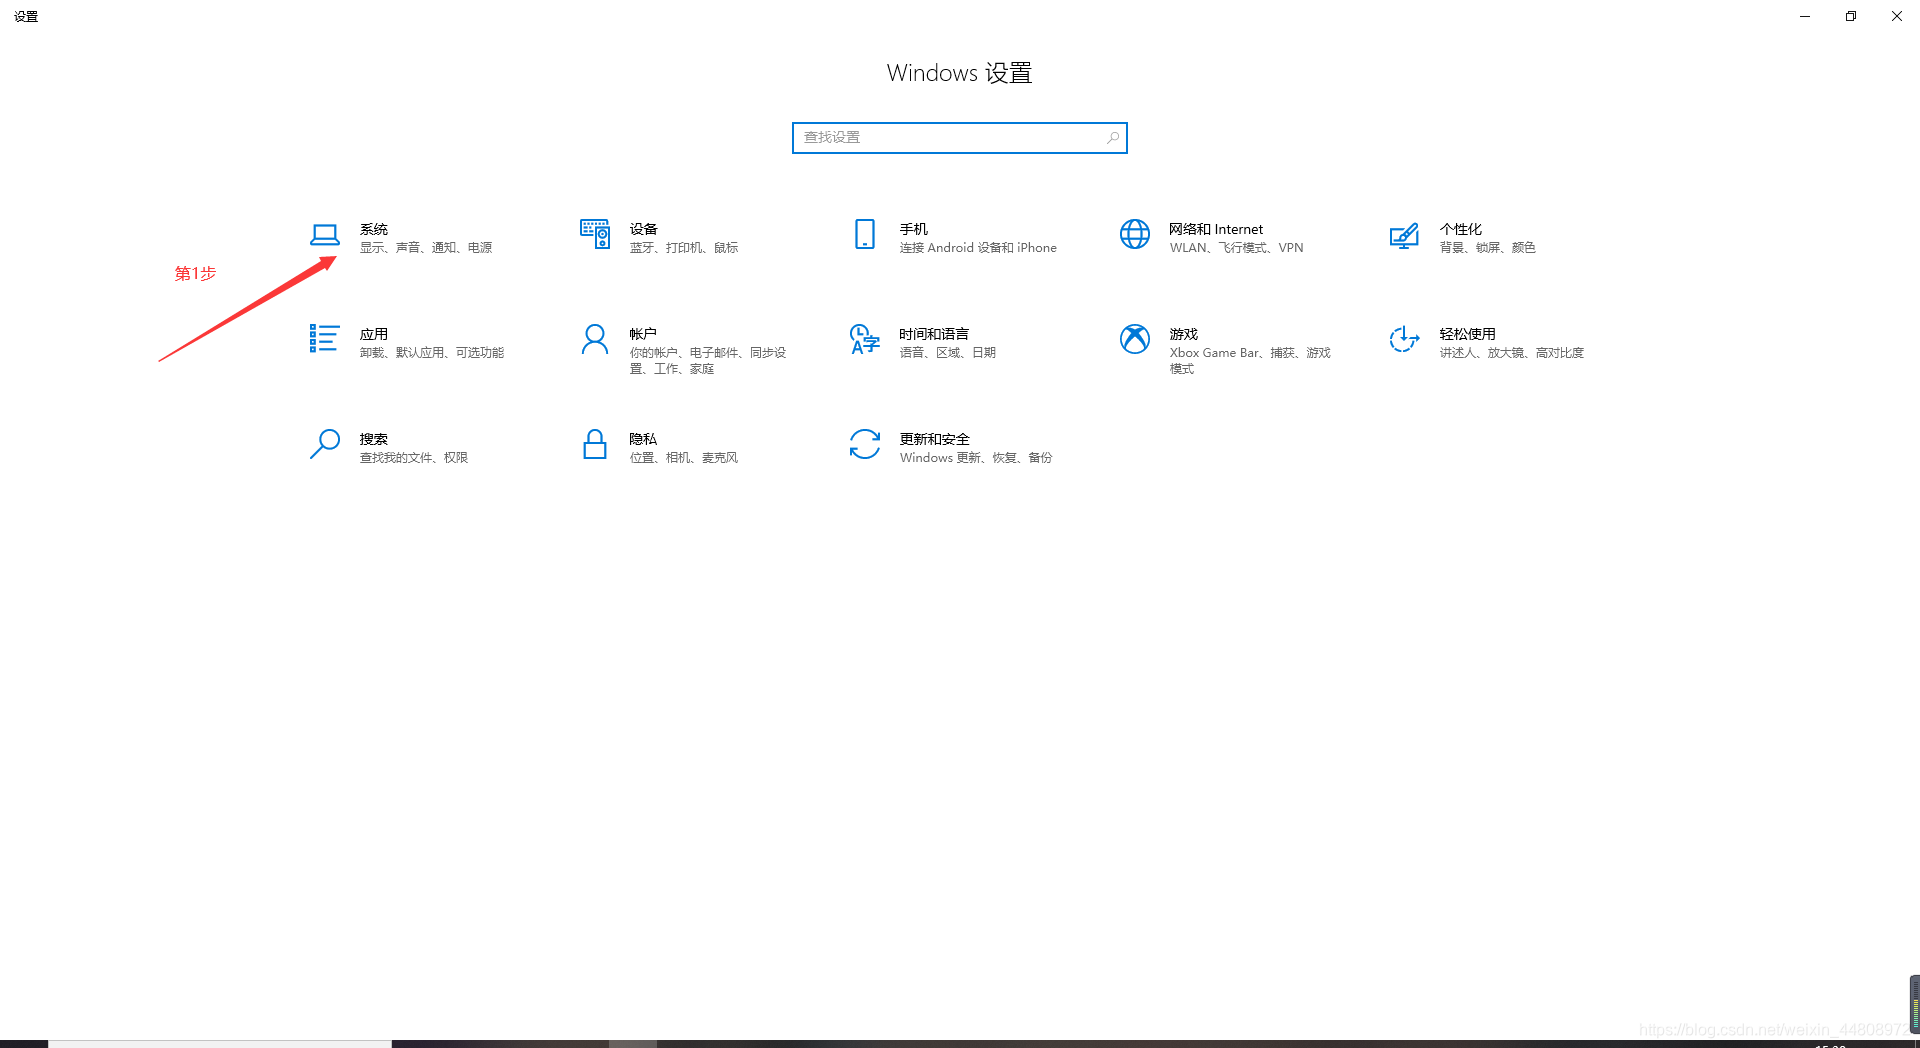Click the Accounts (帐户) person icon
This screenshot has height=1048, width=1920.
[x=595, y=340]
